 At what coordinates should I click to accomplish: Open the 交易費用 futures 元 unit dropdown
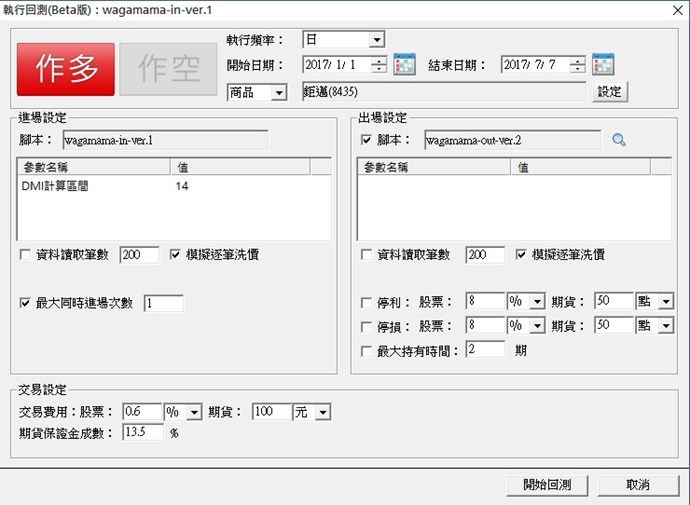click(322, 412)
